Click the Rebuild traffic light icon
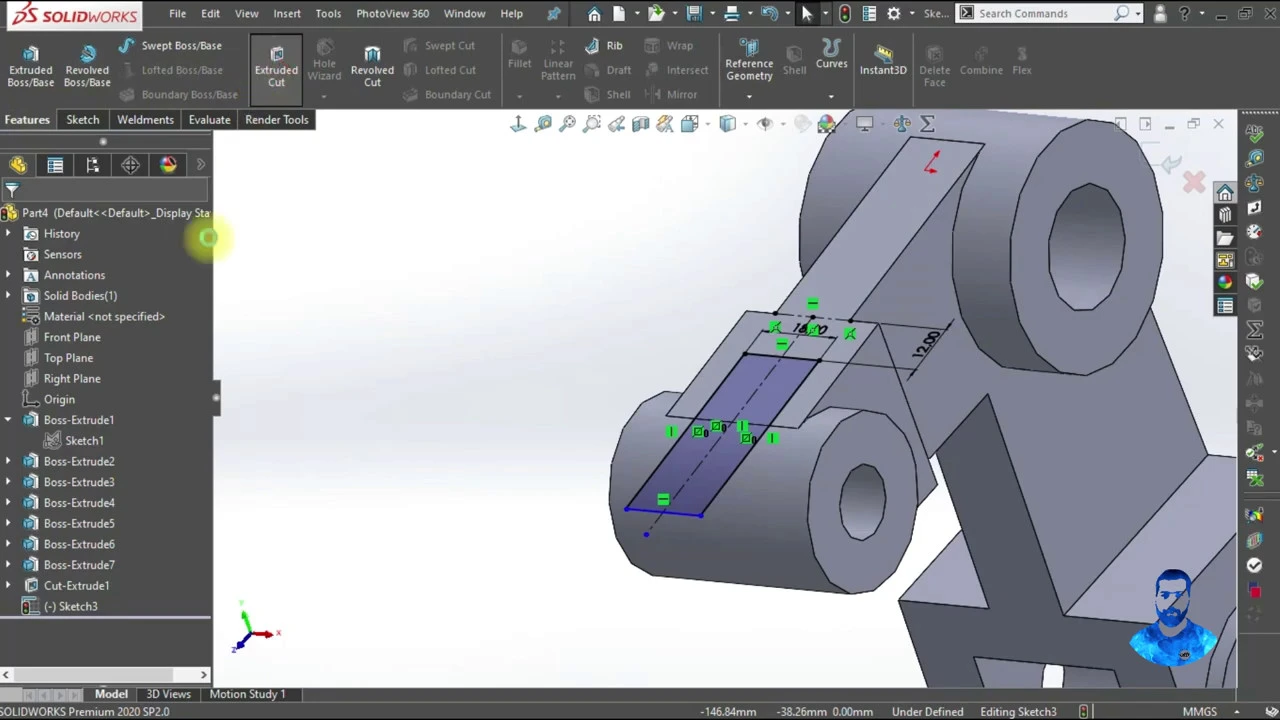 tap(845, 14)
